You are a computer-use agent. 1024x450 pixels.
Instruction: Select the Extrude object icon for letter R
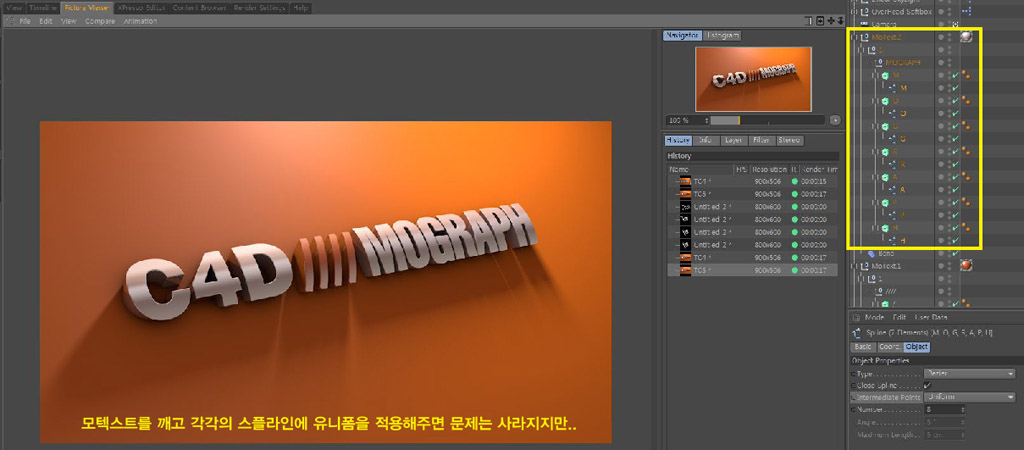pyautogui.click(x=885, y=152)
